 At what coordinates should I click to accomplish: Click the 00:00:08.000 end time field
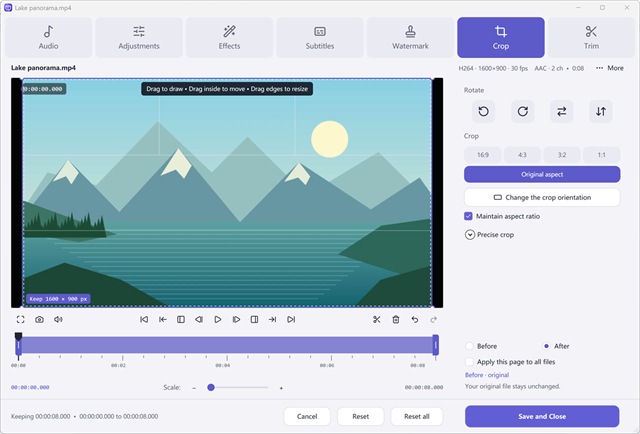click(424, 387)
